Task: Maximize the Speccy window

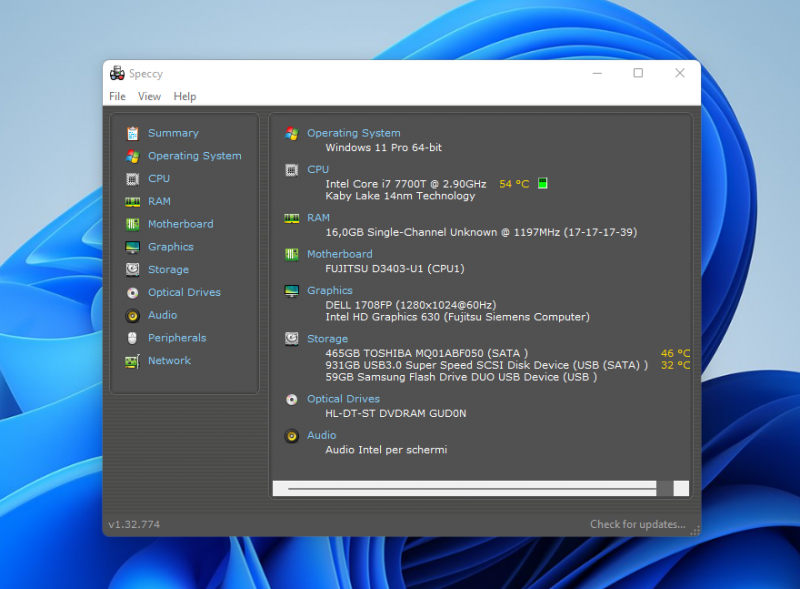Action: coord(638,73)
